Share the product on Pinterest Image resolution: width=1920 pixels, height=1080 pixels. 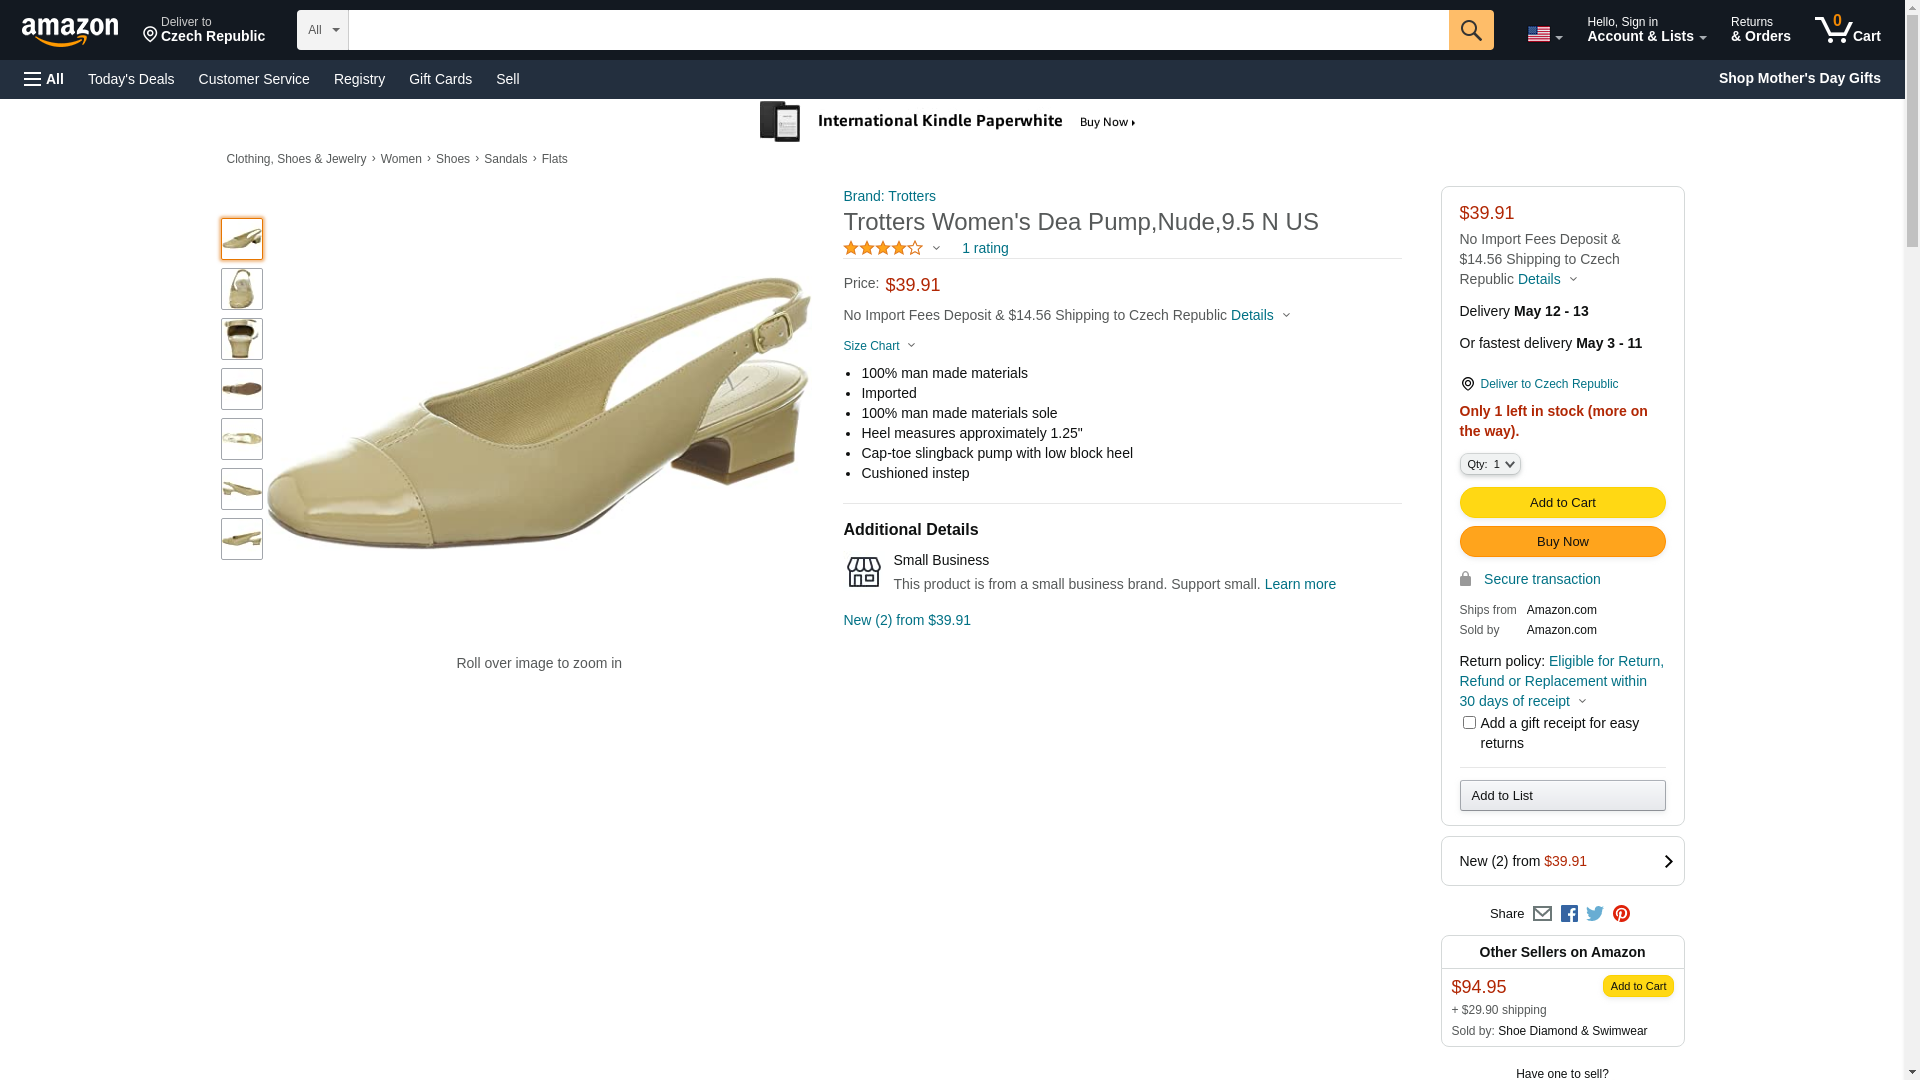pos(1621,914)
